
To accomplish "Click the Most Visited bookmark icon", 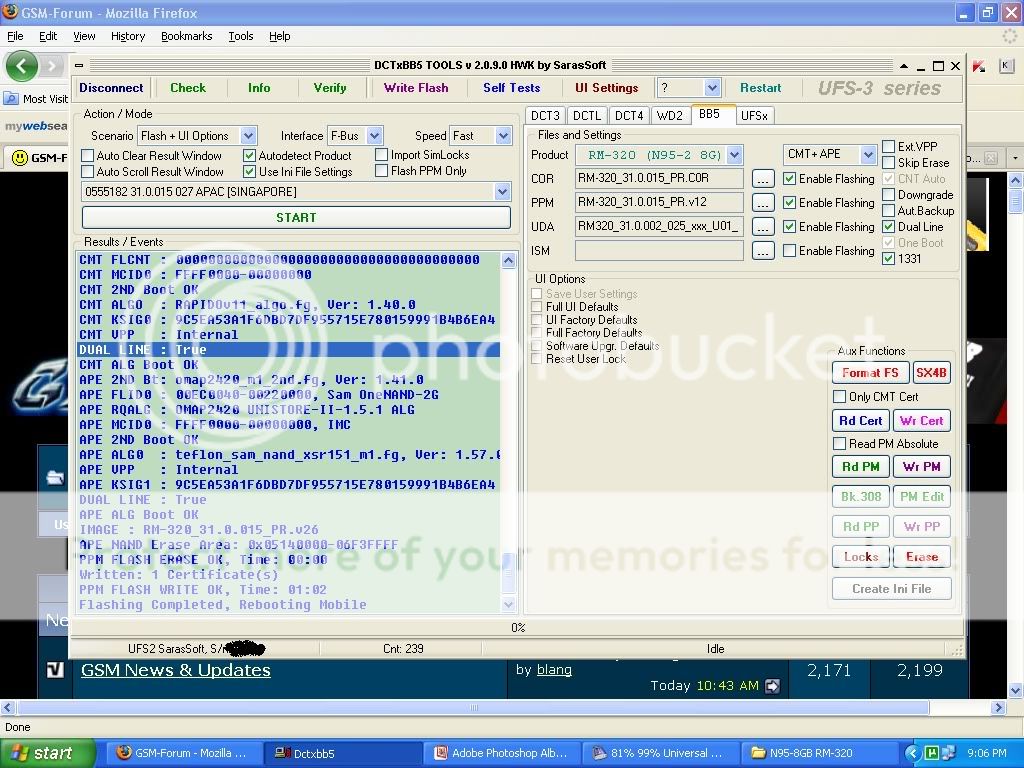I will click(11, 99).
